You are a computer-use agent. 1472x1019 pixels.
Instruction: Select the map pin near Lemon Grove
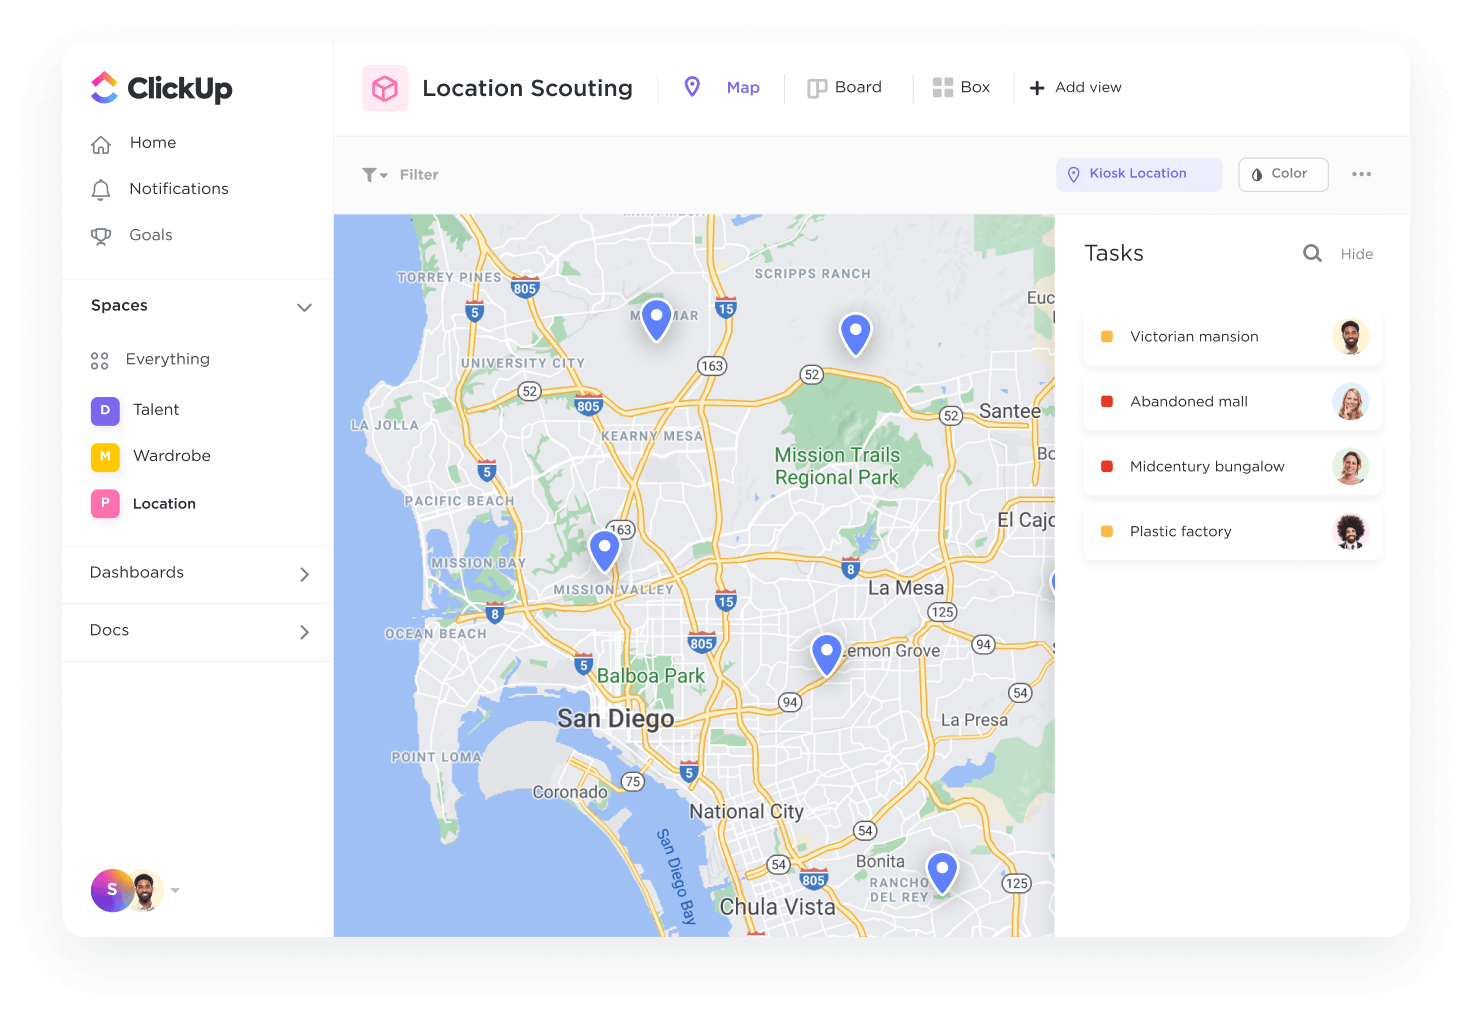826,654
